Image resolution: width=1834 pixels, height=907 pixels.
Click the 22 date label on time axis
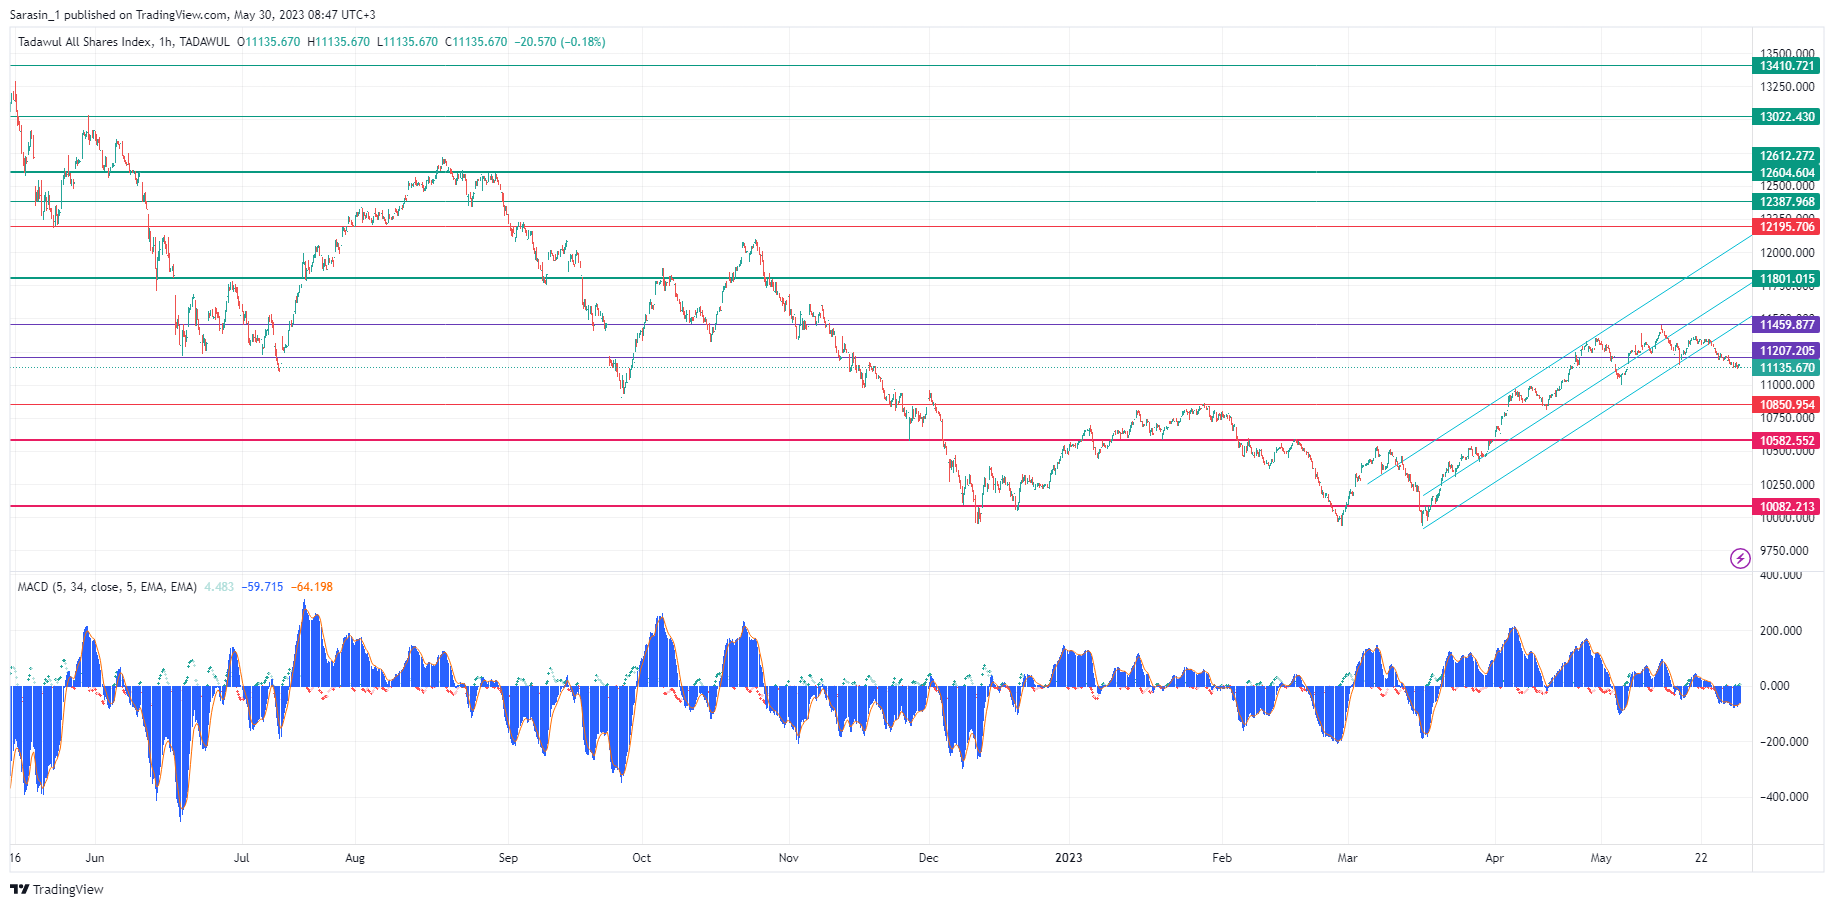pos(1701,858)
